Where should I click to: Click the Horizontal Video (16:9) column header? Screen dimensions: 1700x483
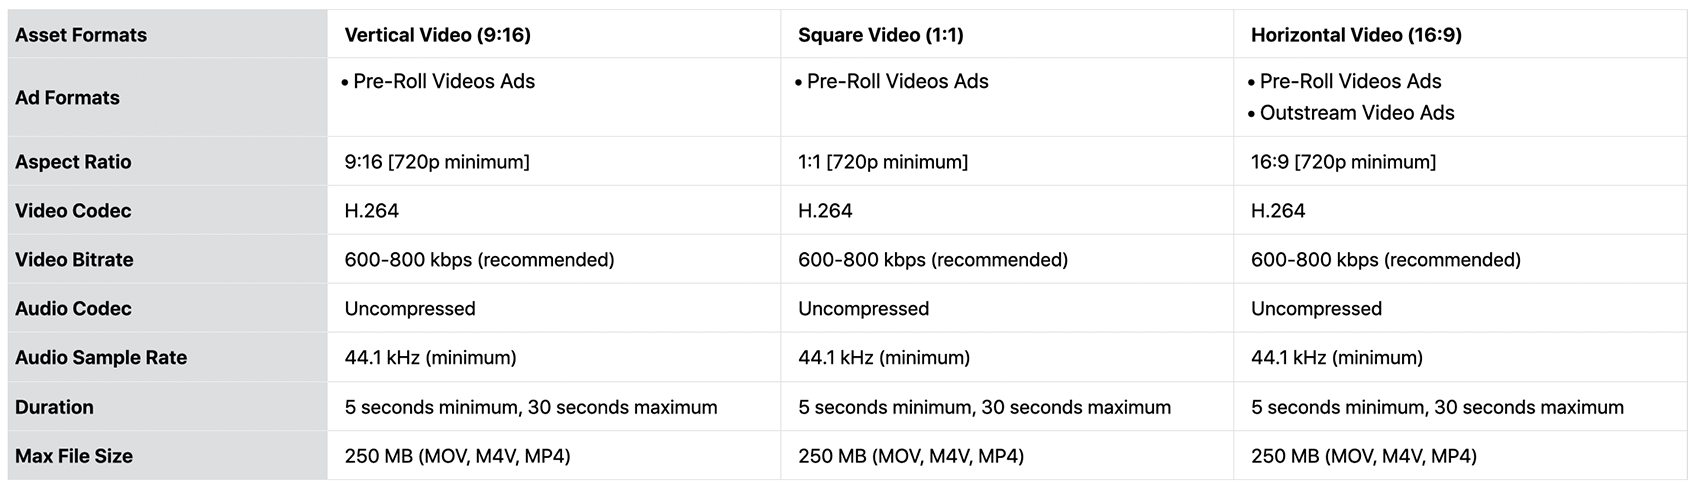tap(1356, 35)
